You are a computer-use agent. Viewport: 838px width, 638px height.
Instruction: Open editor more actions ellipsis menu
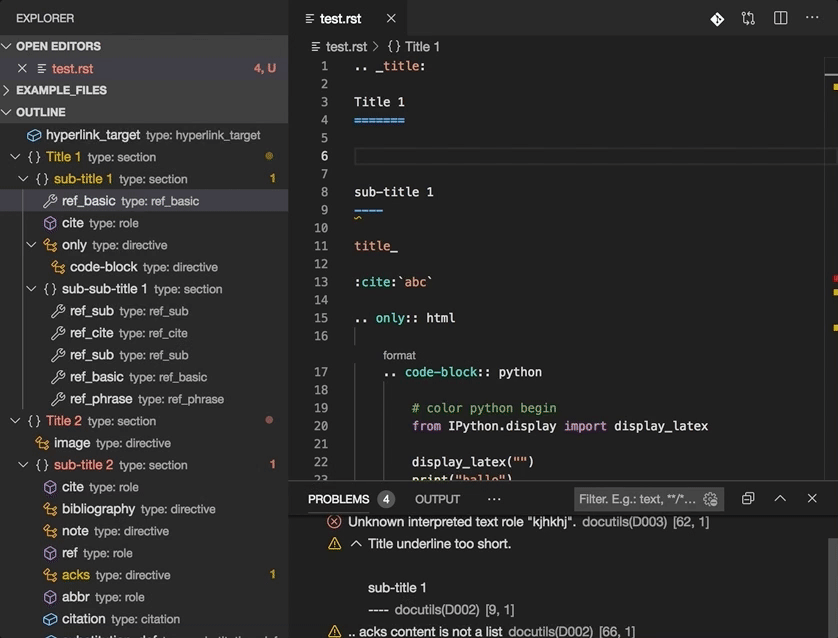pyautogui.click(x=812, y=18)
